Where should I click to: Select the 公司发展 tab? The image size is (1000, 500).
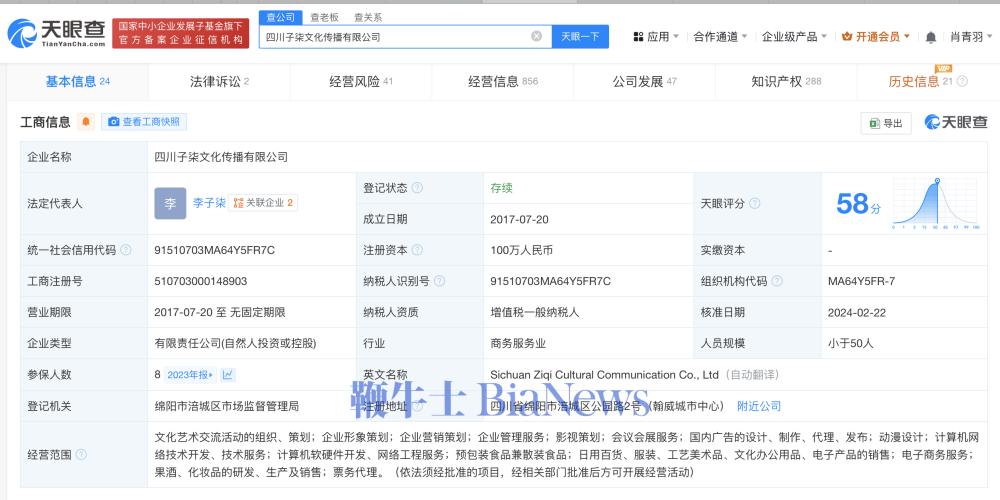644,82
